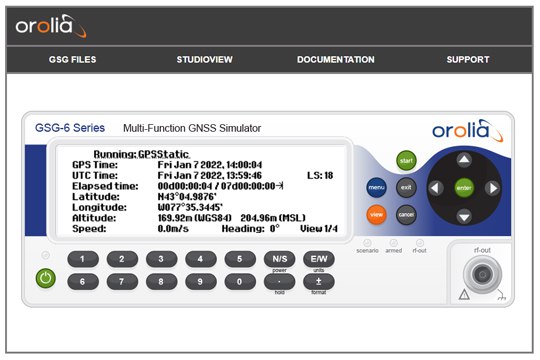Click the rf-out connector port
Viewport: 540px width, 360px height.
[x=482, y=275]
